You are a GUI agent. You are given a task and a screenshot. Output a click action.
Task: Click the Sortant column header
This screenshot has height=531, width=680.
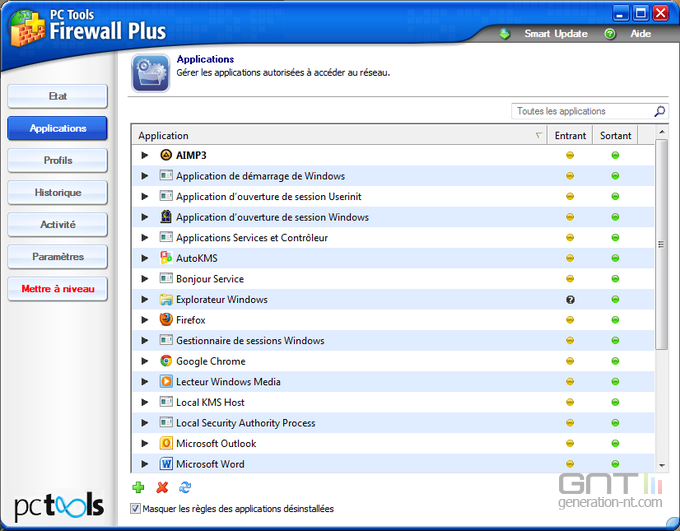click(x=615, y=135)
